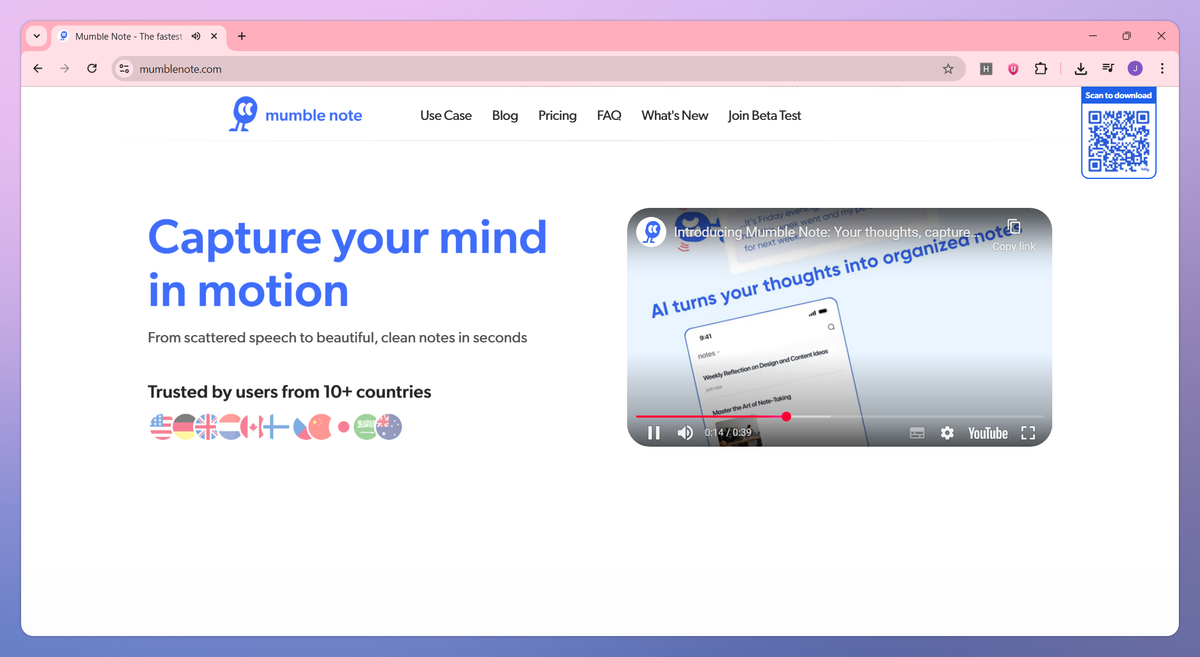The image size is (1200, 657).
Task: Click the Japan flag icon
Action: tap(343, 427)
